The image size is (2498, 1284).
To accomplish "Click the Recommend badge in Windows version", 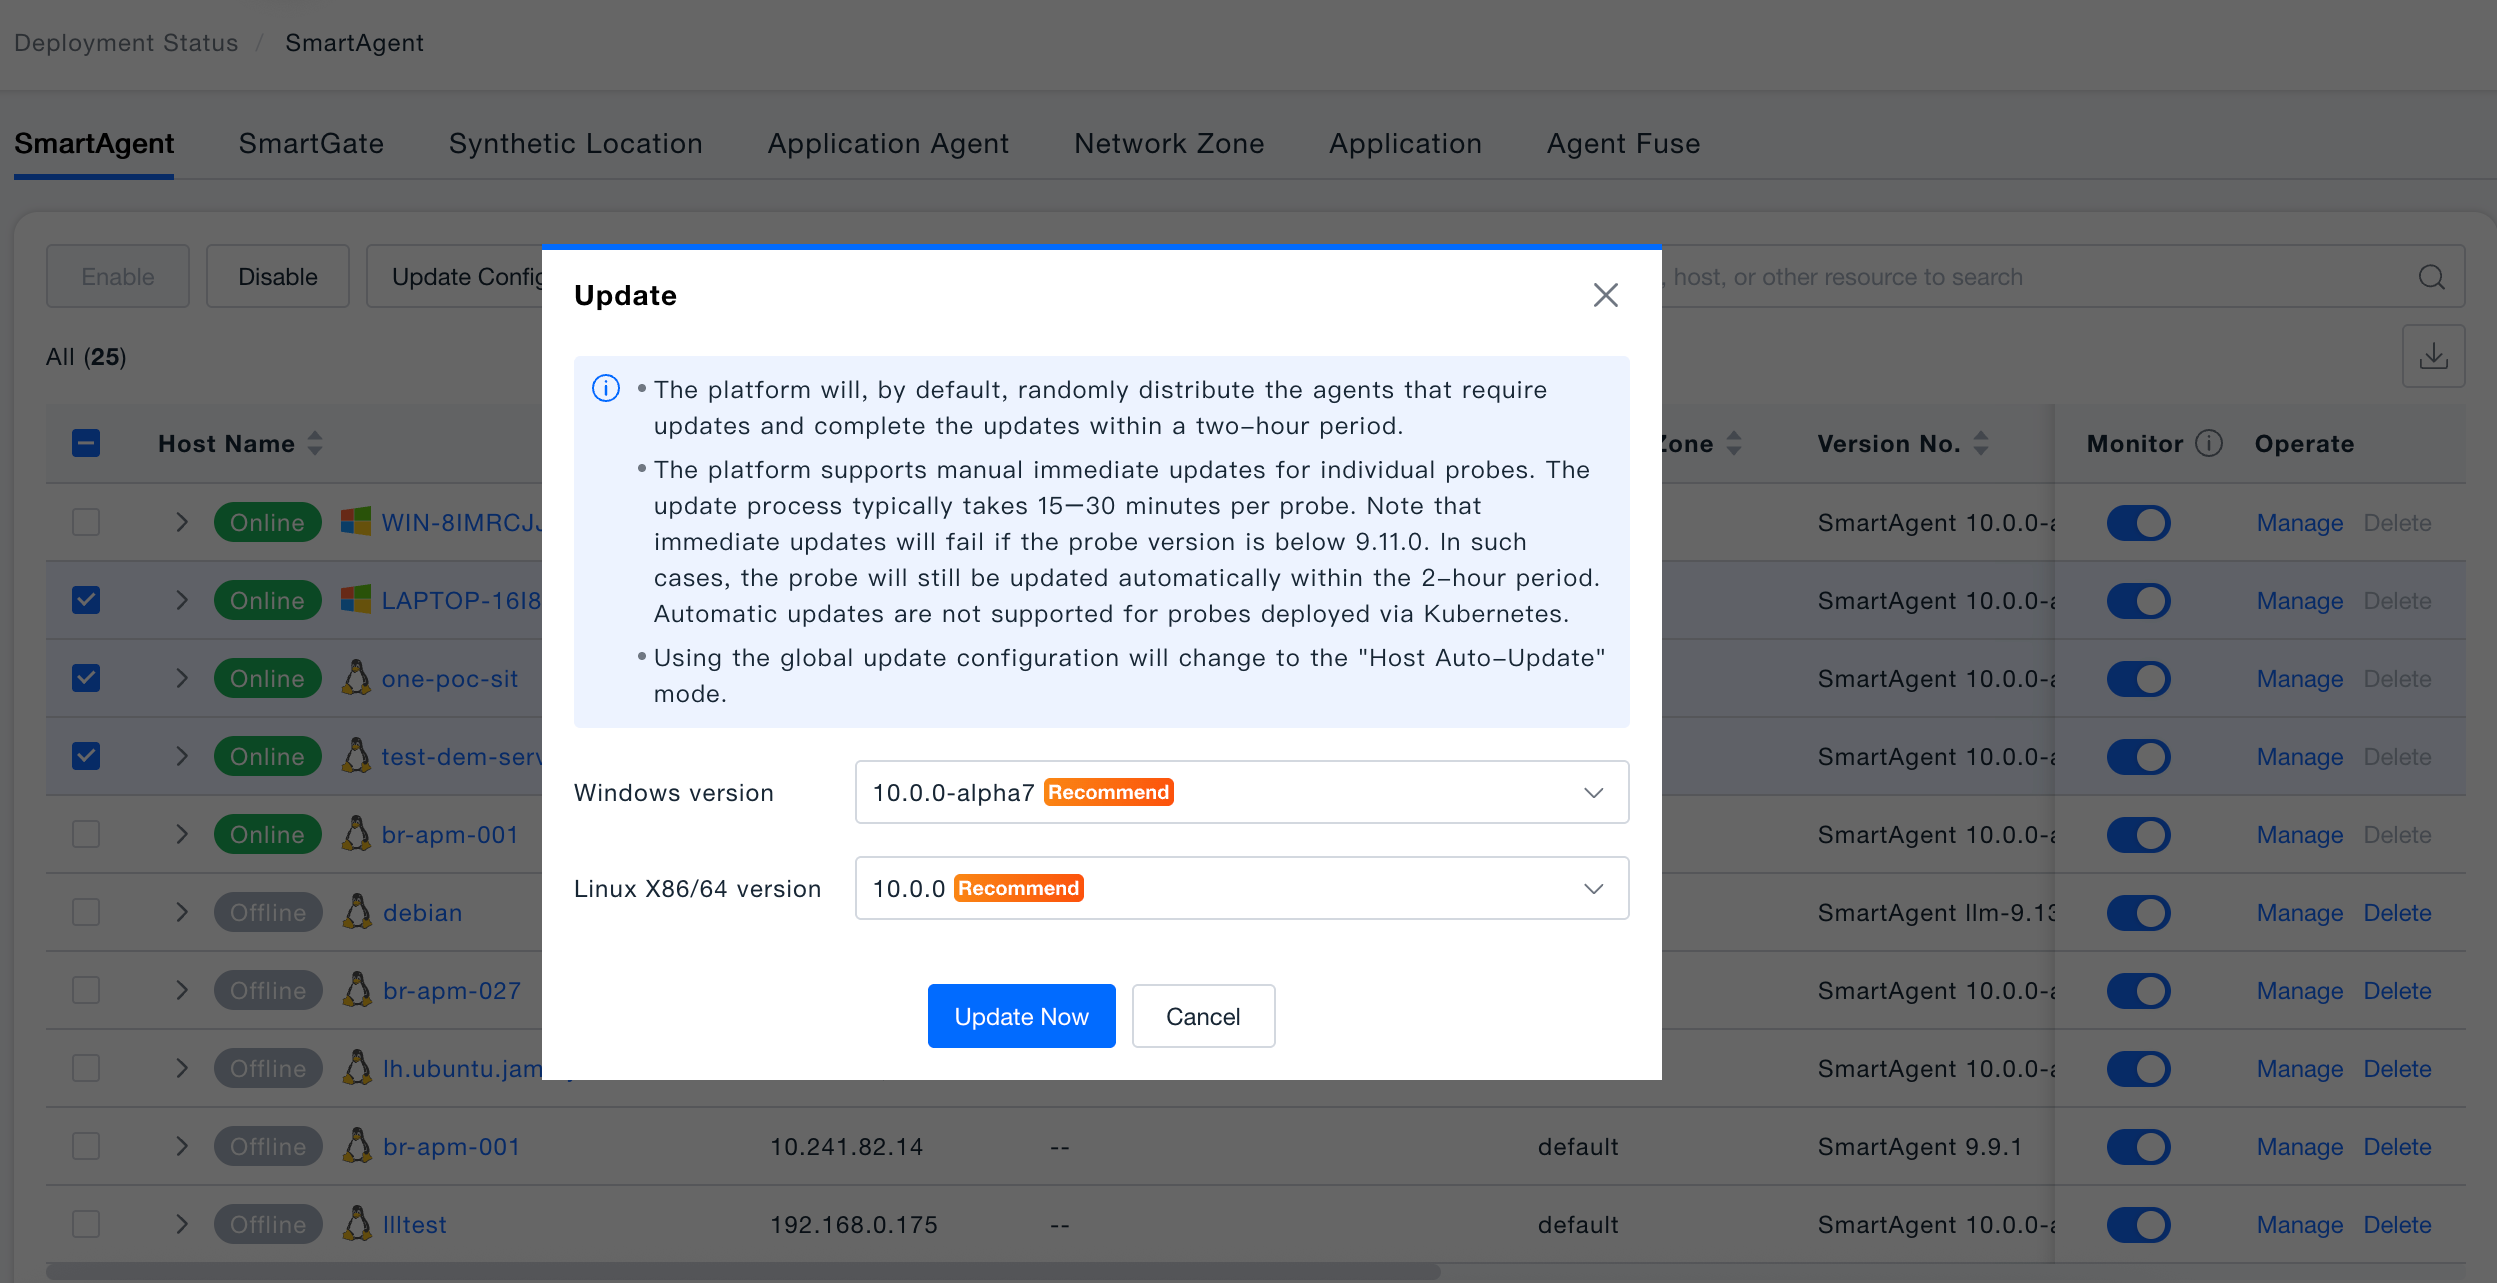I will point(1109,792).
